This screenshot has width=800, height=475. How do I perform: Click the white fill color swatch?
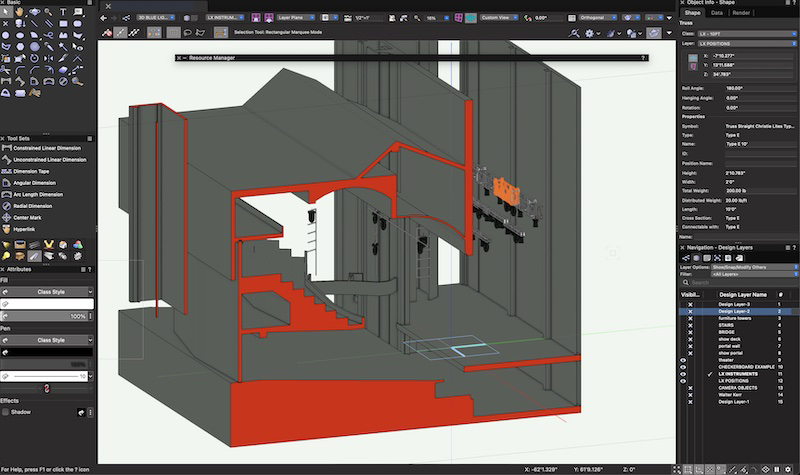47,304
